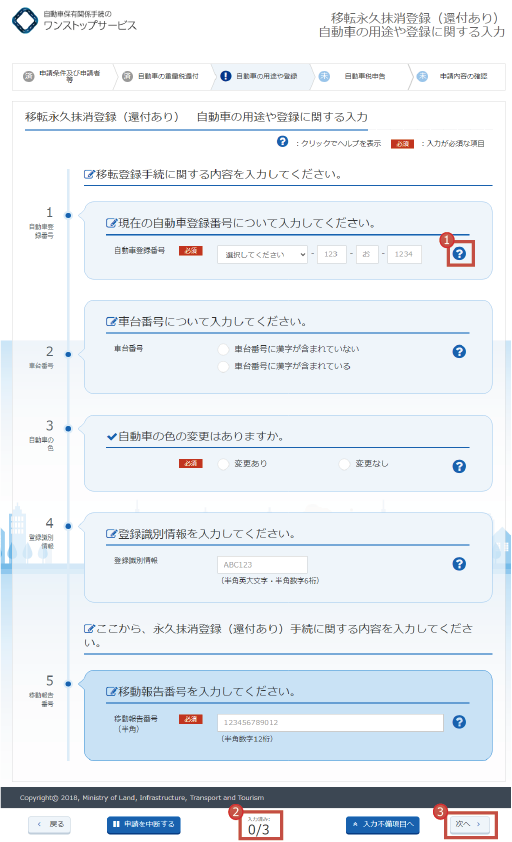Open the 選択してください registration dropdown
Viewport: 512px width, 842px height.
coord(263,255)
